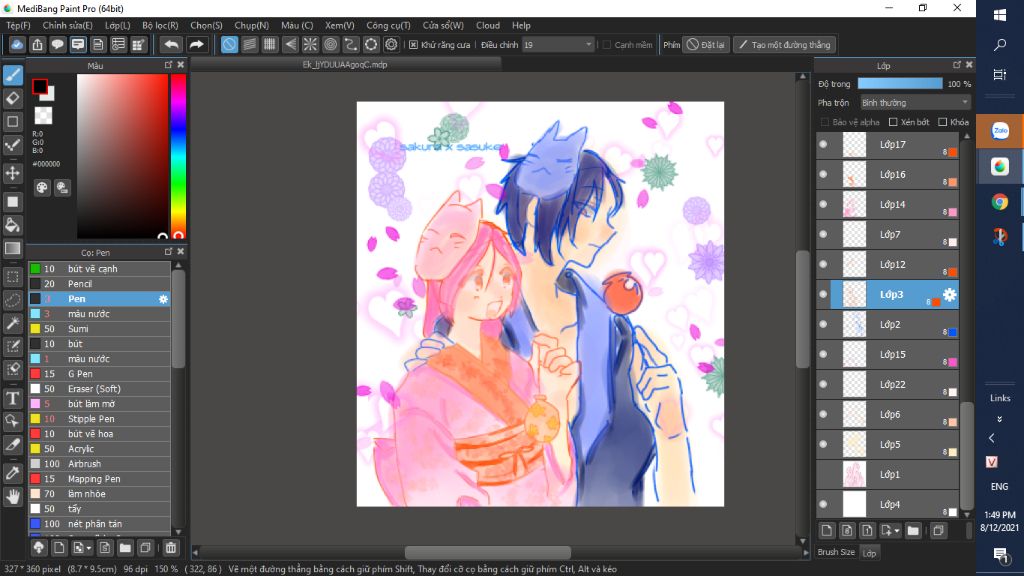Image resolution: width=1024 pixels, height=576 pixels.
Task: Select the Gradient tool
Action: point(12,248)
